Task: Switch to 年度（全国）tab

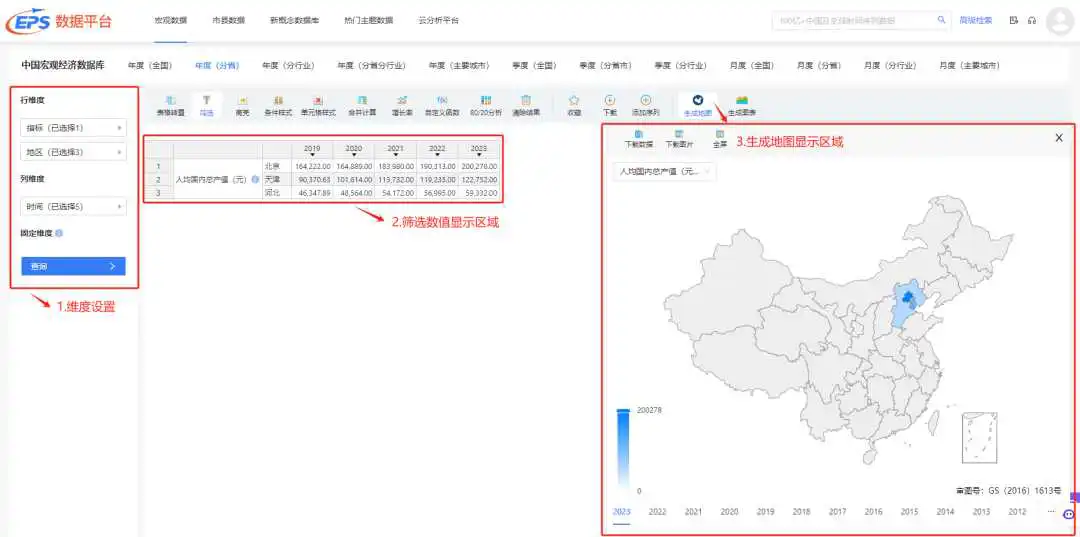Action: click(x=150, y=66)
